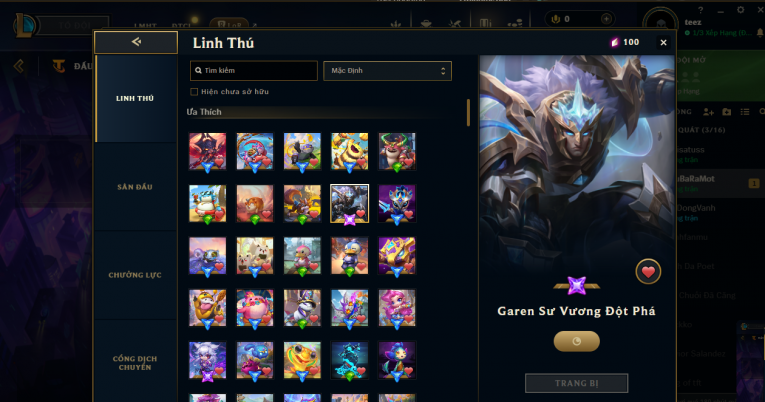Enable the Hiện chưa sở hữu checkbox
Screen dimensions: 765x402
point(194,92)
